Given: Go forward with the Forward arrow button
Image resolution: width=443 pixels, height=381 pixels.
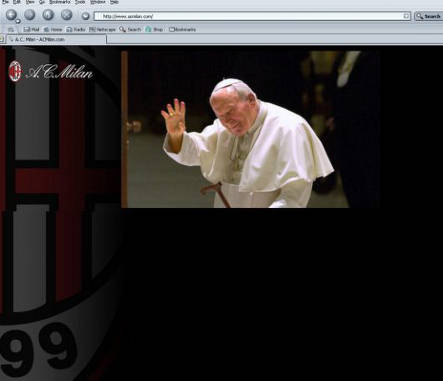Looking at the screenshot, I should pos(29,15).
